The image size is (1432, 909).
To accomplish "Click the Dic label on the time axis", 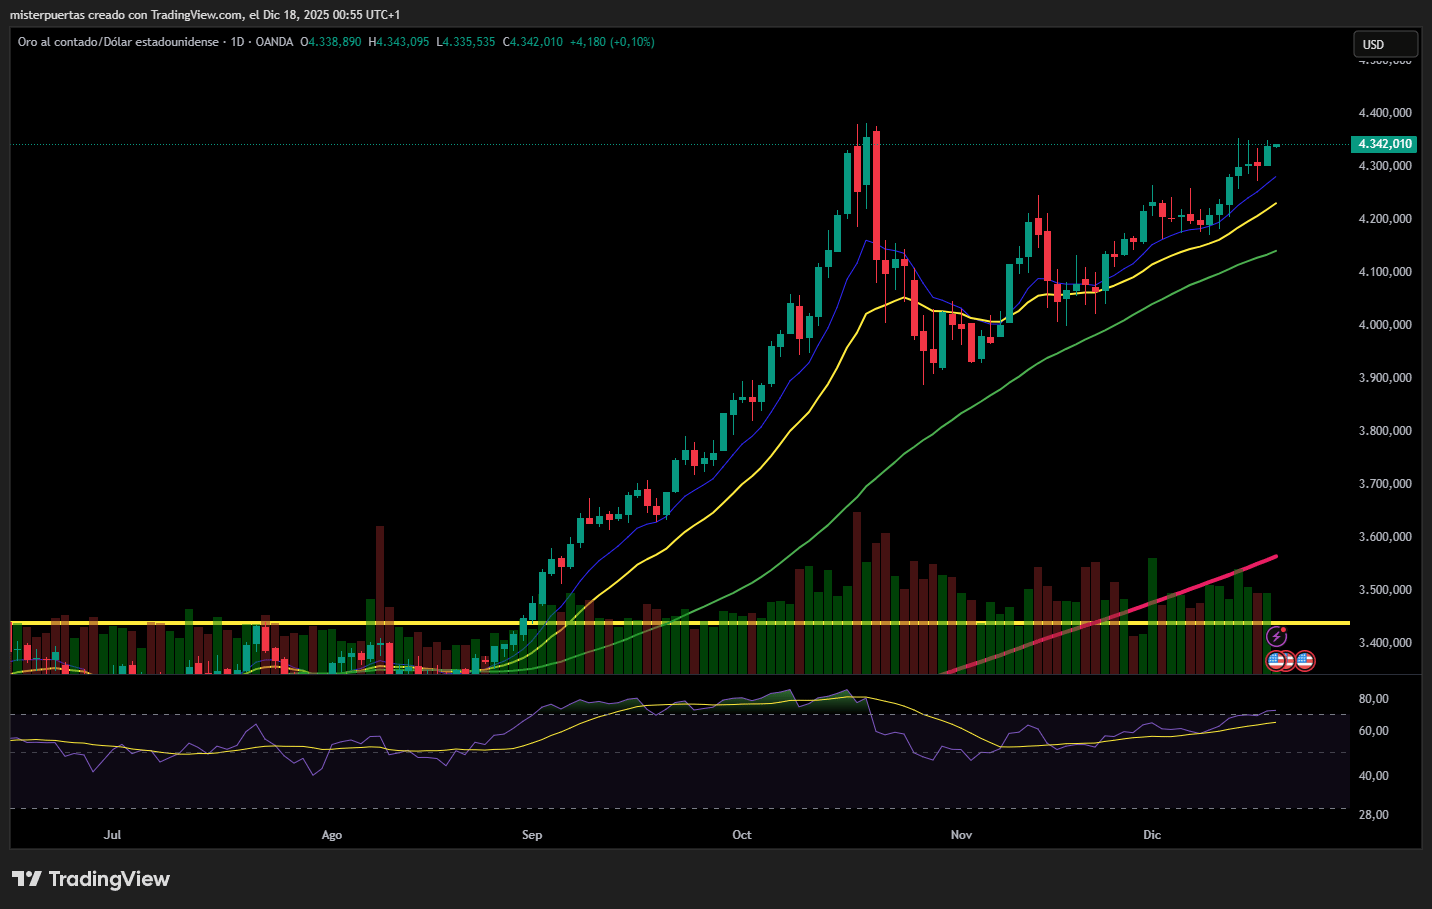I will (x=1152, y=835).
